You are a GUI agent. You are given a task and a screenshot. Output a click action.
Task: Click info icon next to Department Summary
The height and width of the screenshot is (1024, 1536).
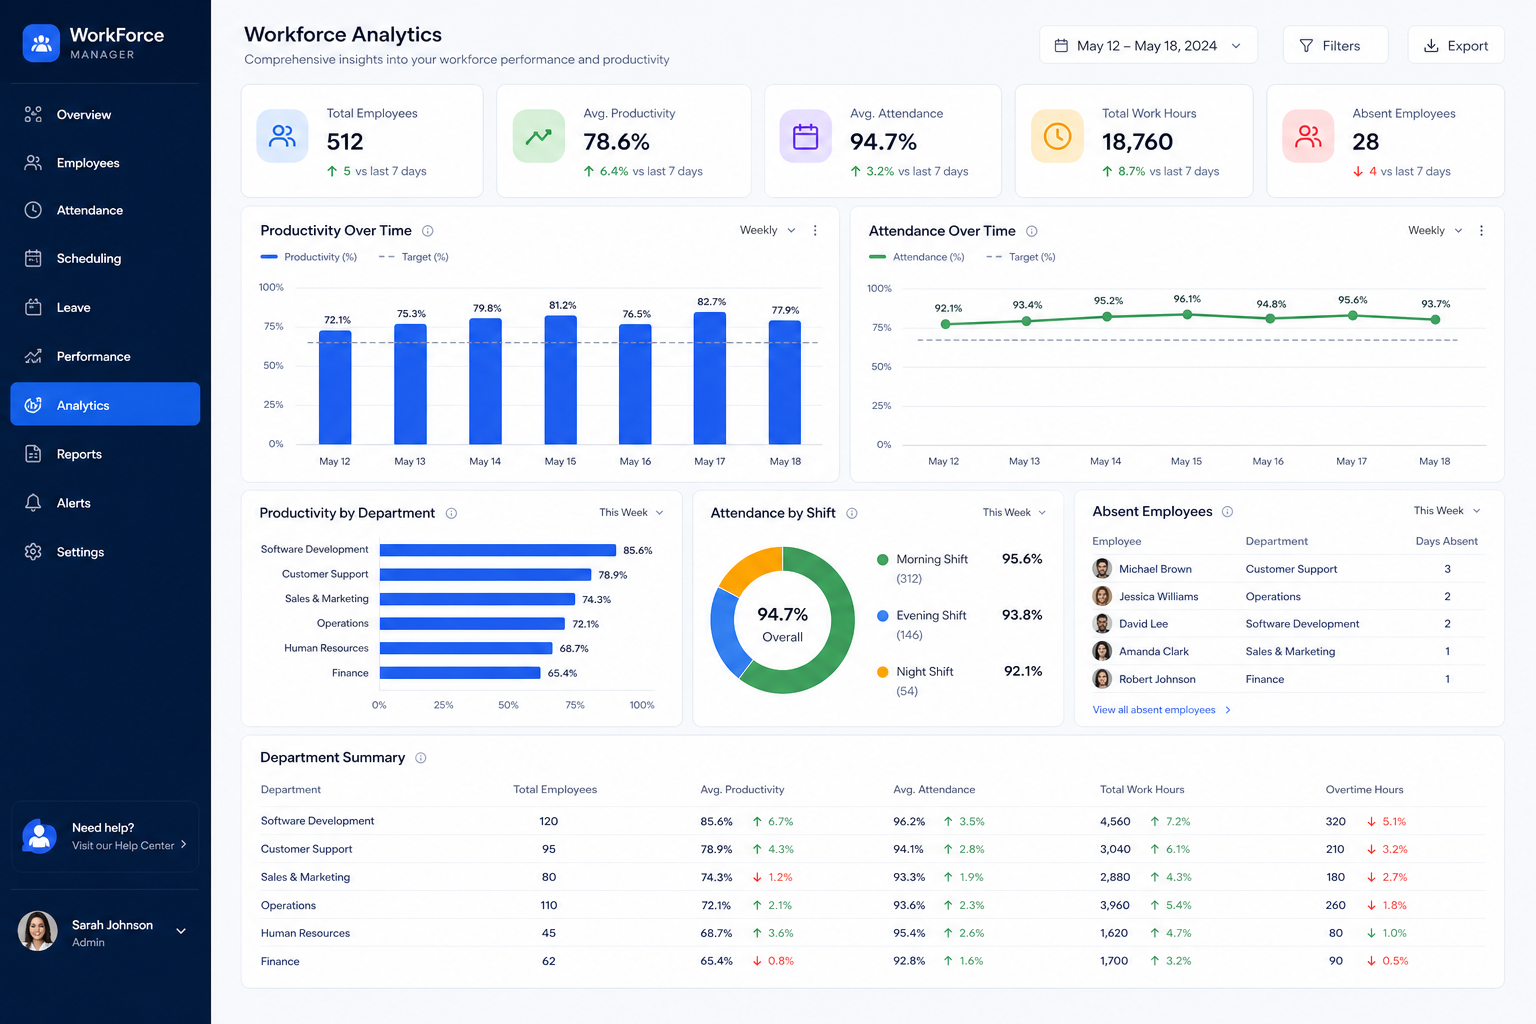click(421, 758)
